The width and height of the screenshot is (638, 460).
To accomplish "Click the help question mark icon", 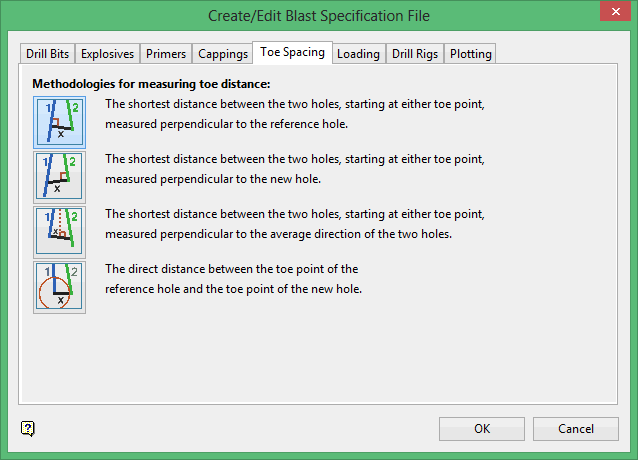I will click(28, 429).
